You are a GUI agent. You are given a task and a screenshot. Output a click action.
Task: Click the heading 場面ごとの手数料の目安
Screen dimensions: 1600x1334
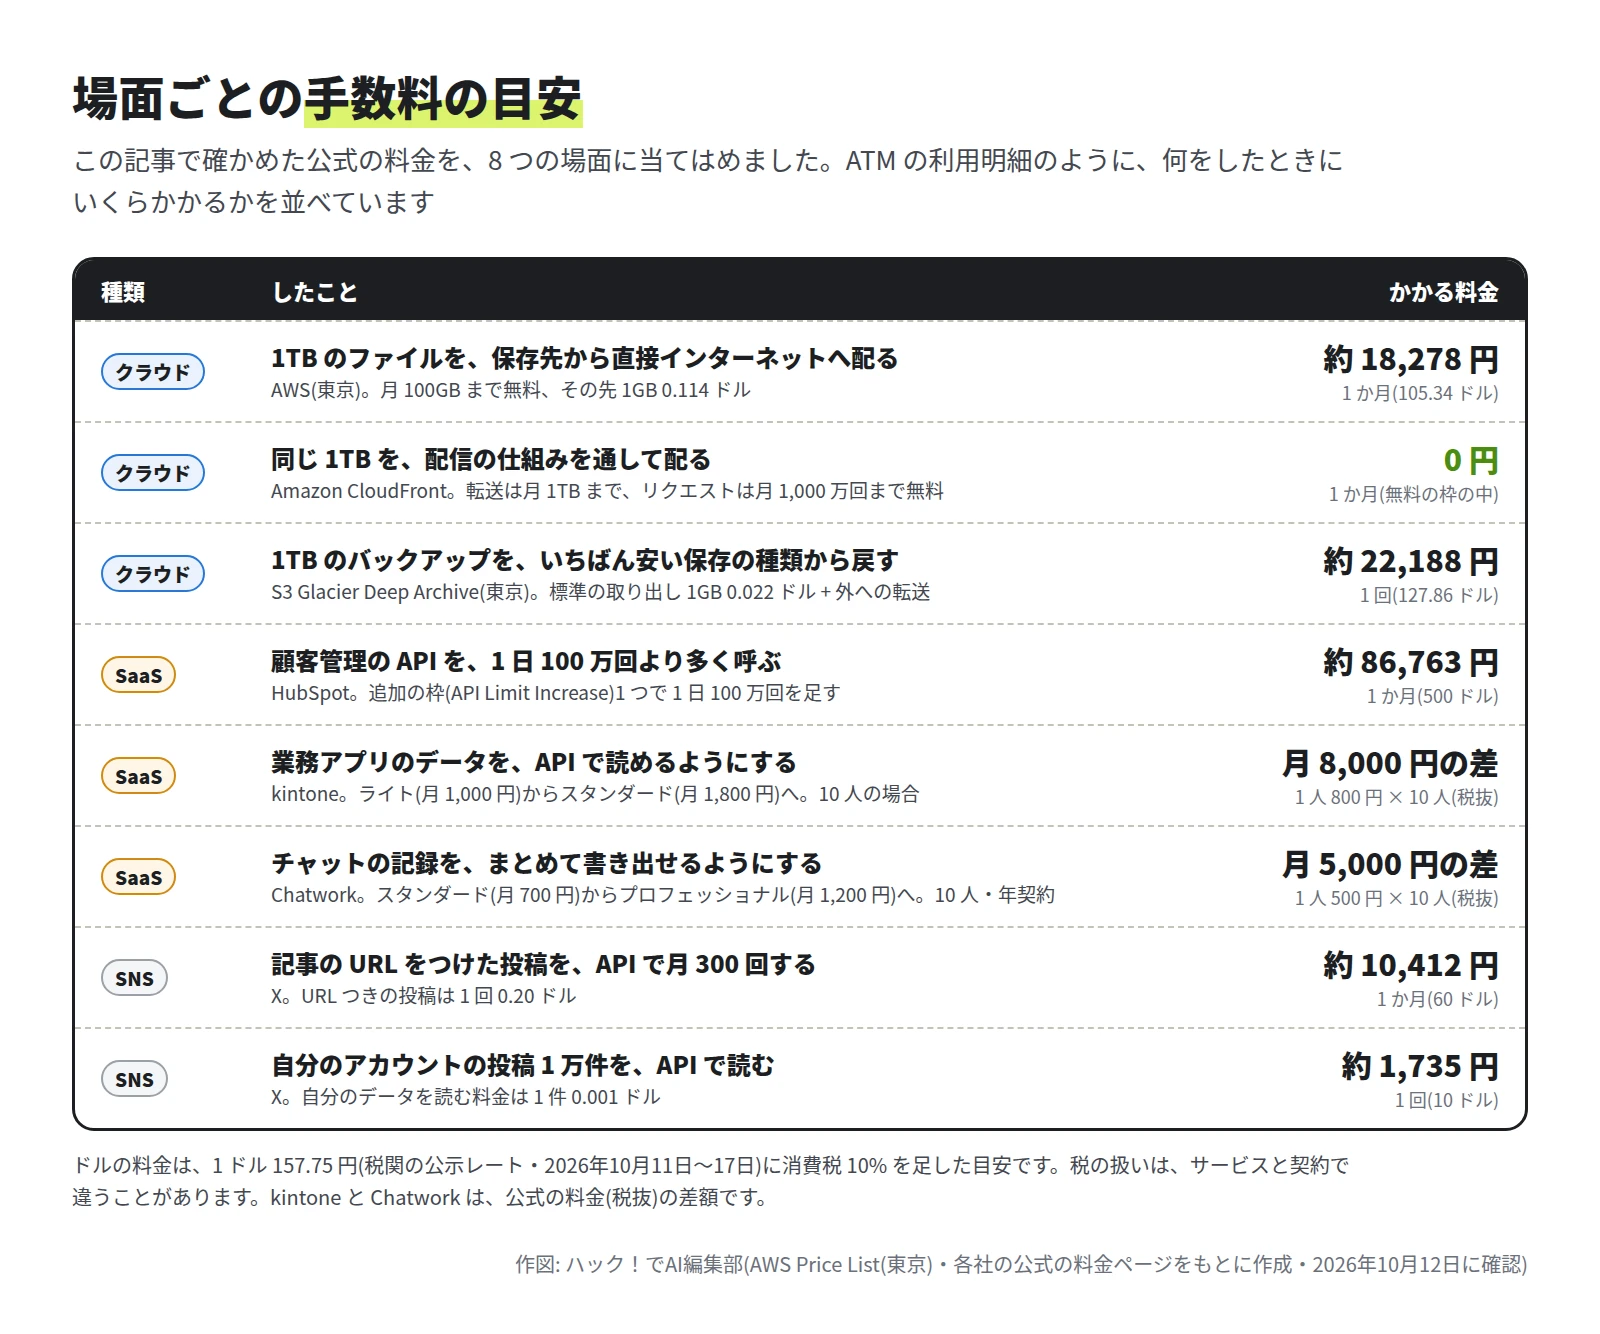tap(327, 99)
